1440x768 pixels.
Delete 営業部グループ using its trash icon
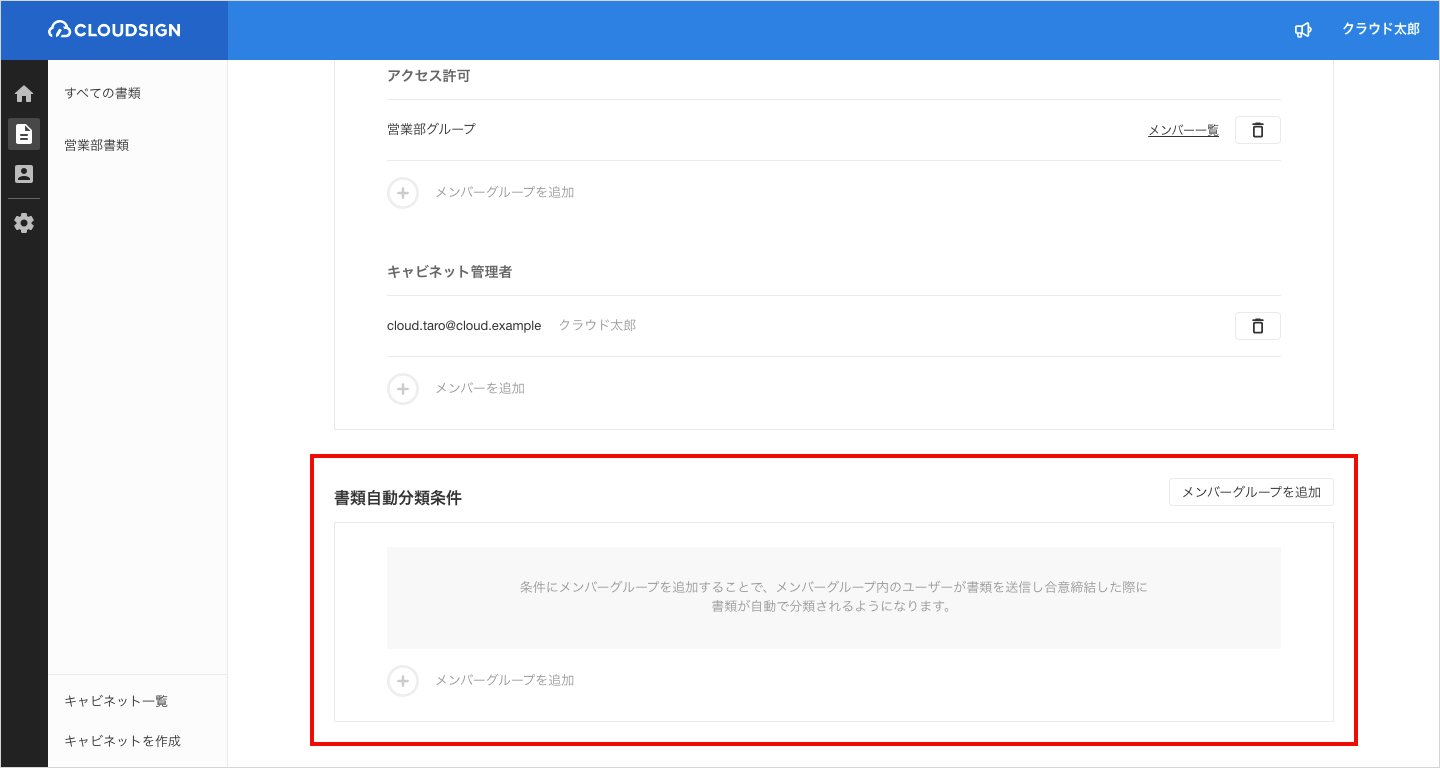pyautogui.click(x=1258, y=130)
